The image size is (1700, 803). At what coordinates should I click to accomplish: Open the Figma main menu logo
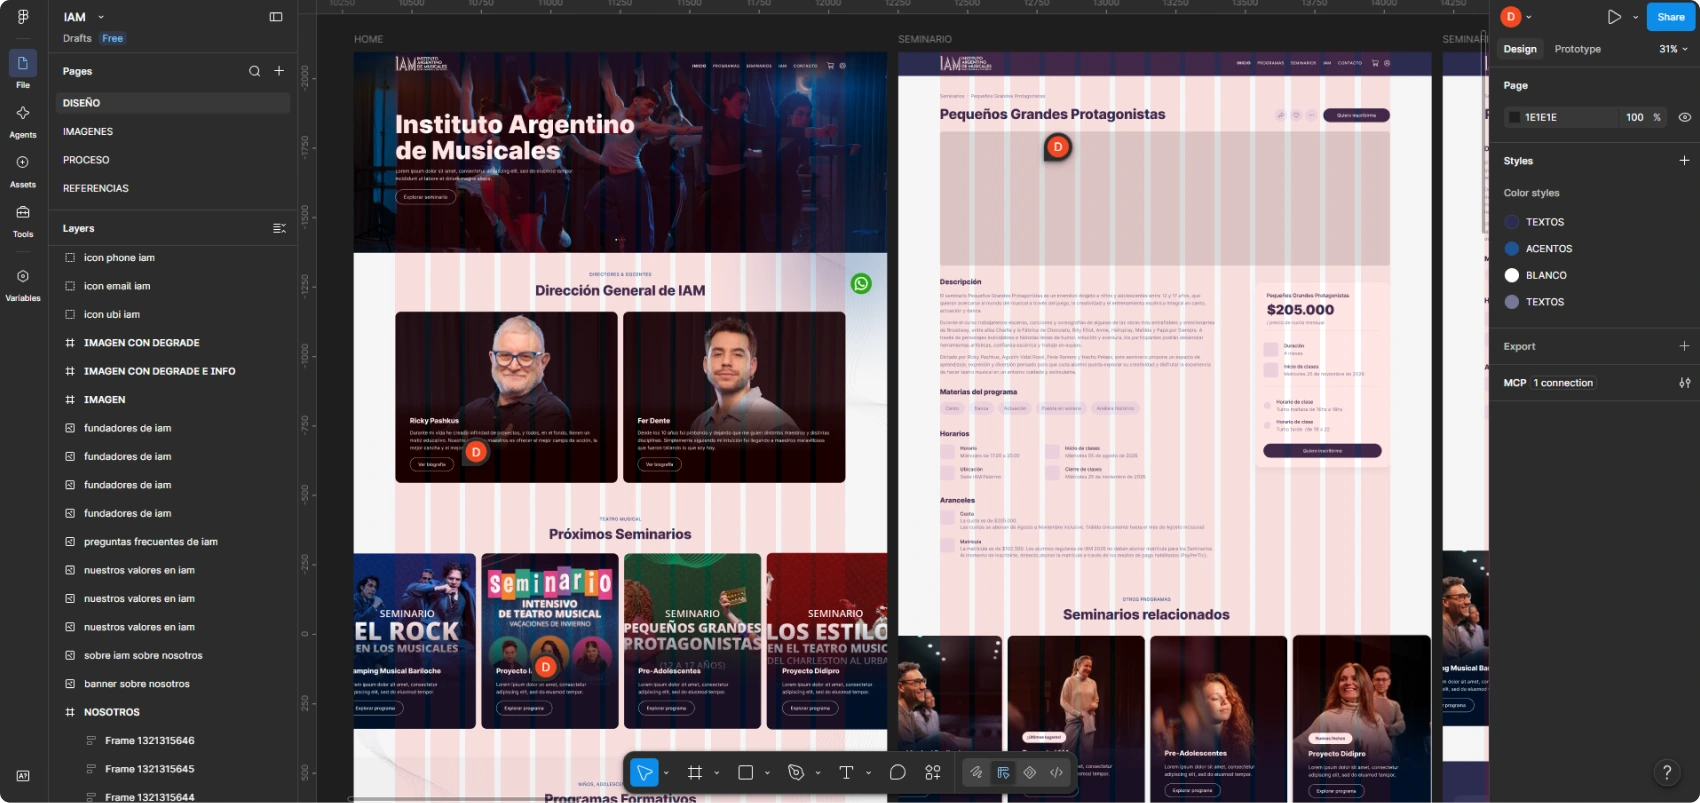[x=23, y=17]
